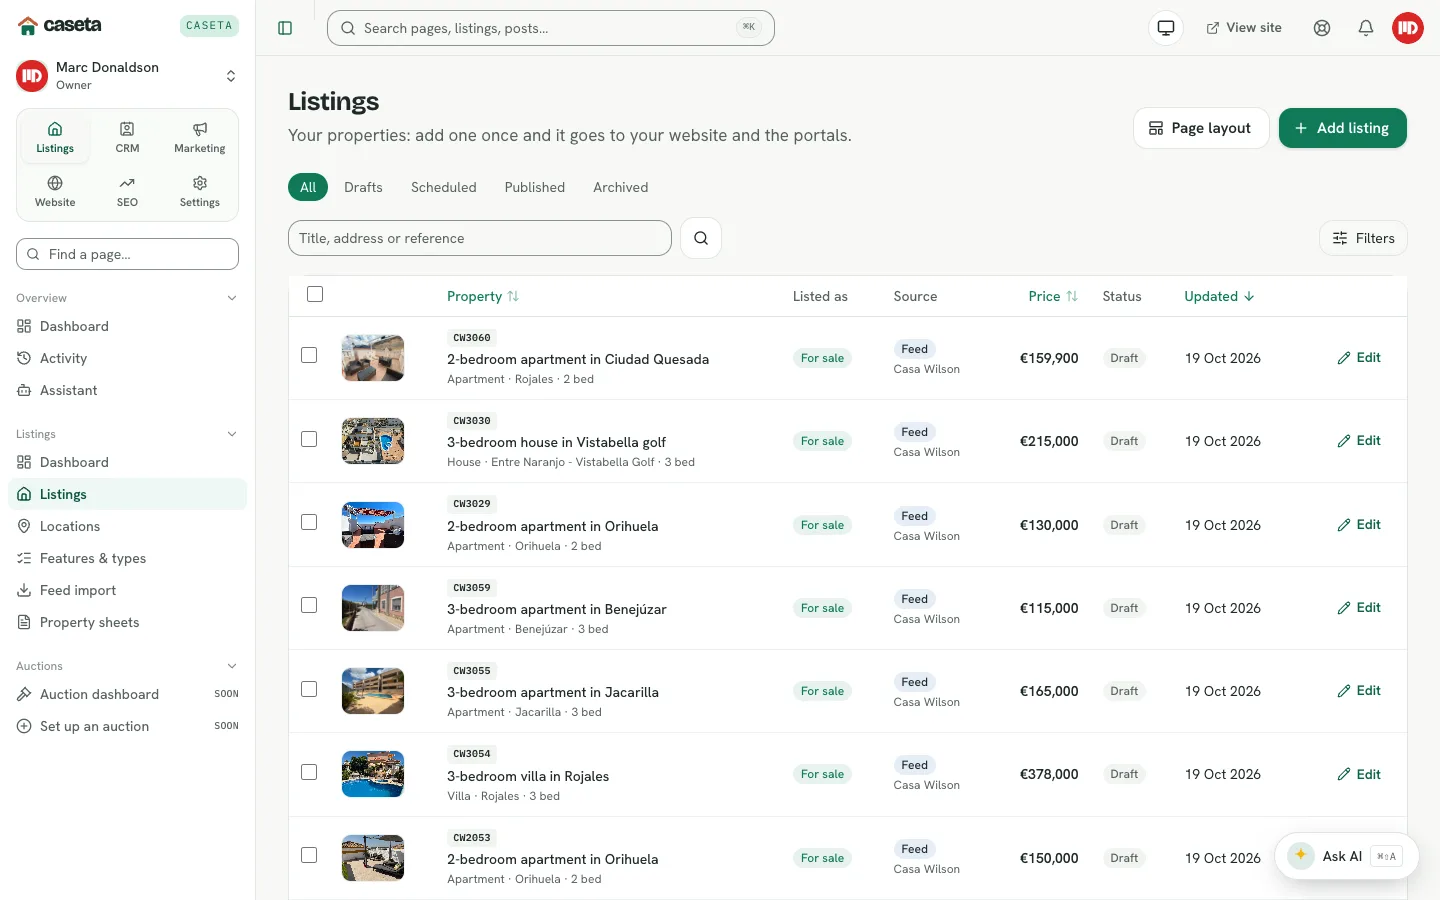Tick the CW3054 villa in Rojales checkbox
Screen dimensions: 1440x900
[x=309, y=772]
